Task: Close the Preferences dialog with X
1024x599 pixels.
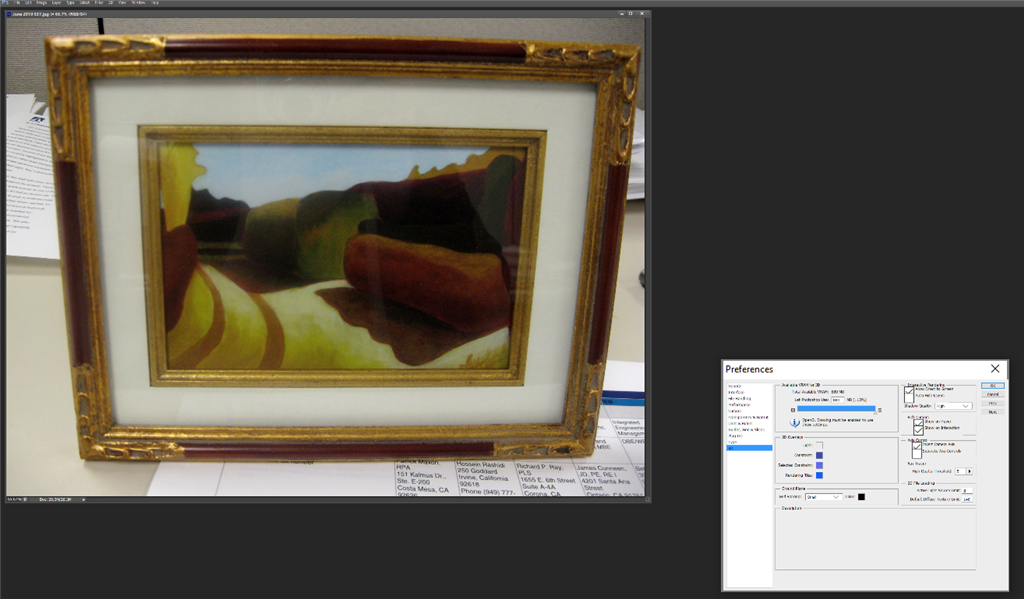Action: pyautogui.click(x=995, y=369)
